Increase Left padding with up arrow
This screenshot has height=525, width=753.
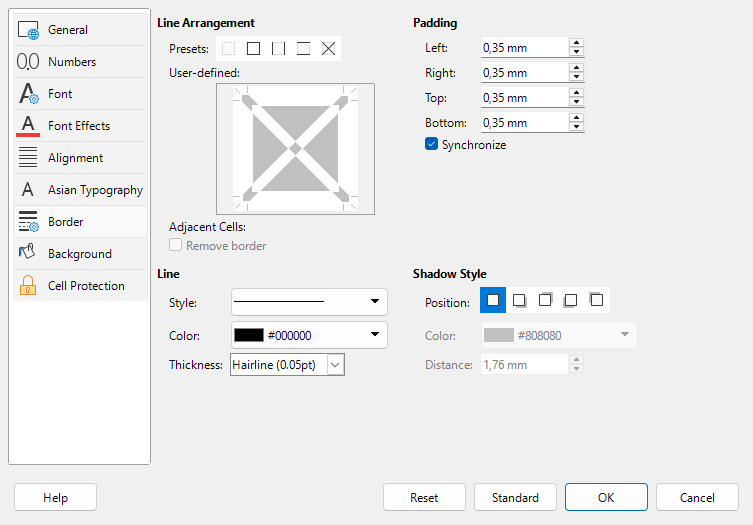(576, 43)
